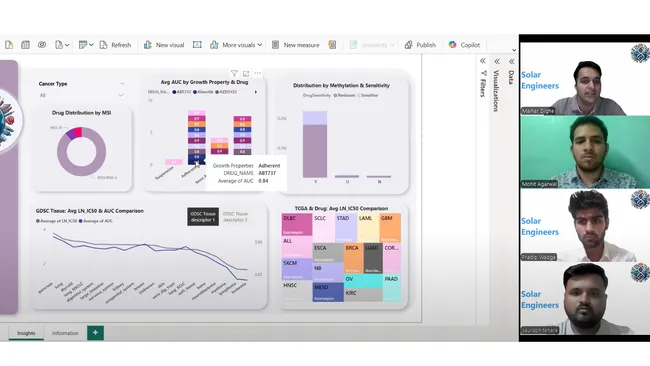Click the Publish button
The height and width of the screenshot is (366, 650).
pos(420,45)
